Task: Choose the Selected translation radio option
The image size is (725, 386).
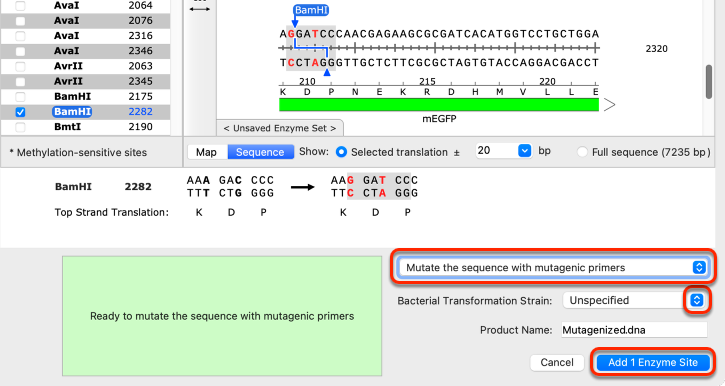Action: pyautogui.click(x=341, y=152)
